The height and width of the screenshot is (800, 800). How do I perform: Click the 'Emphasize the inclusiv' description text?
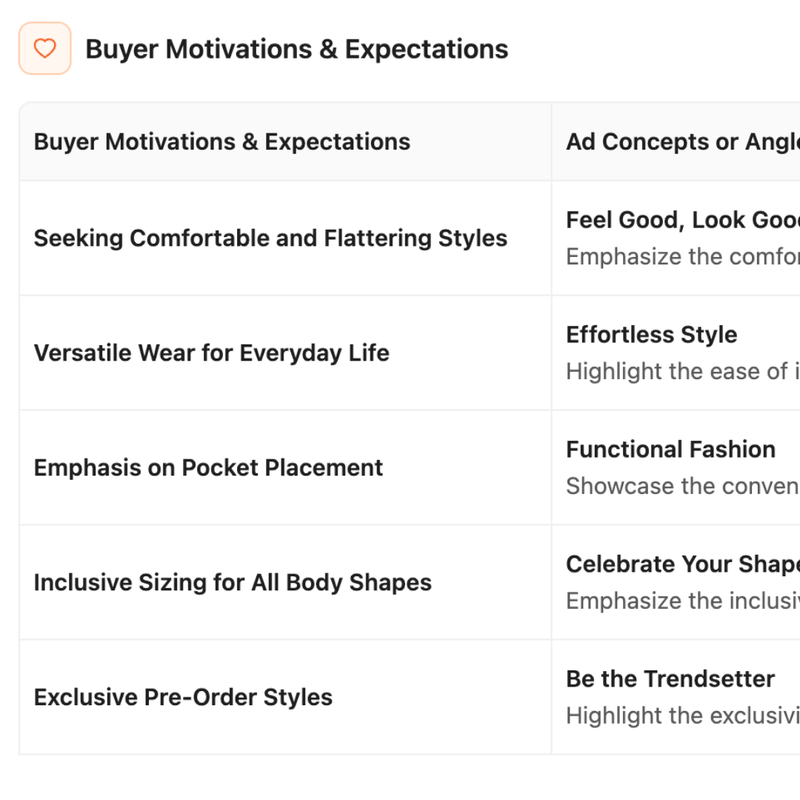683,601
